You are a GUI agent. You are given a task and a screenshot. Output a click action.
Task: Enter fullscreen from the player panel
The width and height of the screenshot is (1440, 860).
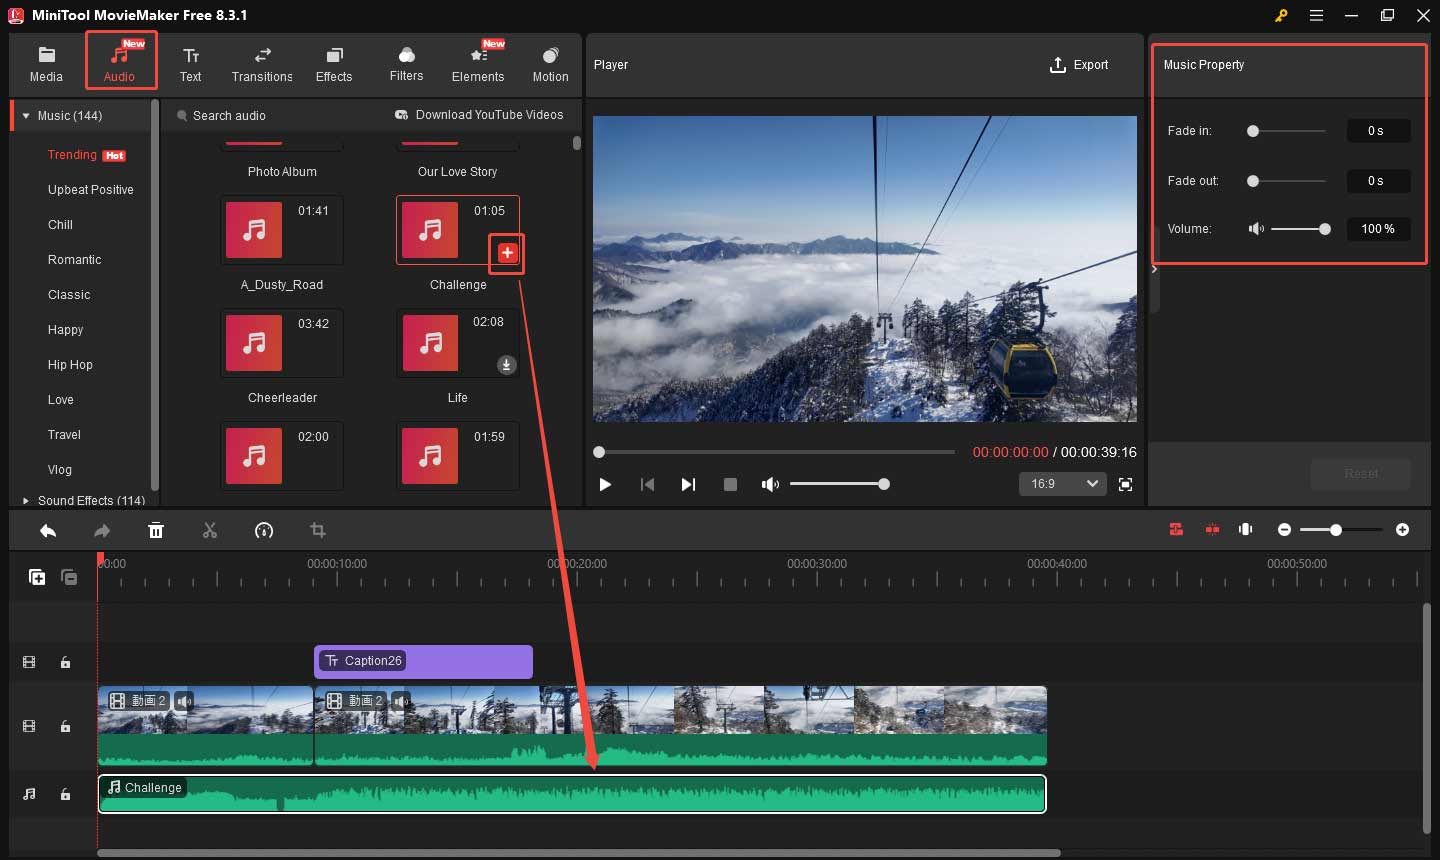pos(1125,484)
